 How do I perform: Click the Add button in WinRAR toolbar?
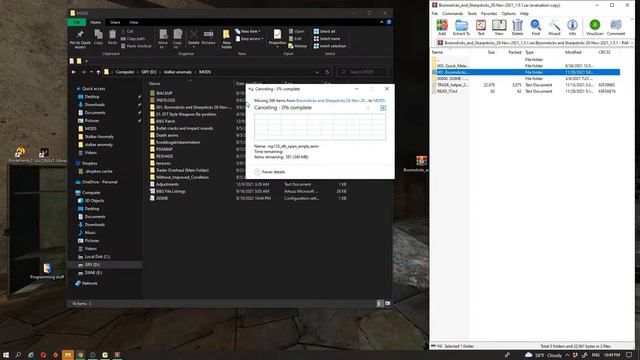[x=442, y=27]
